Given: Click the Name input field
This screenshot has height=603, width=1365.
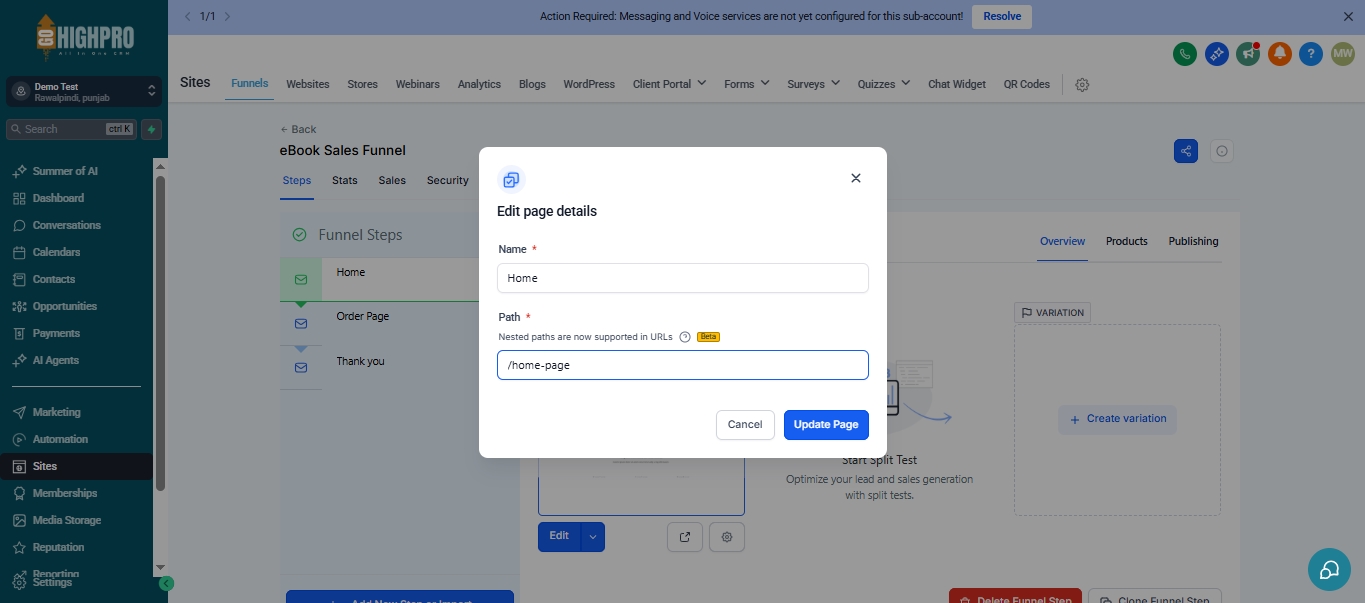Looking at the screenshot, I should click(682, 278).
